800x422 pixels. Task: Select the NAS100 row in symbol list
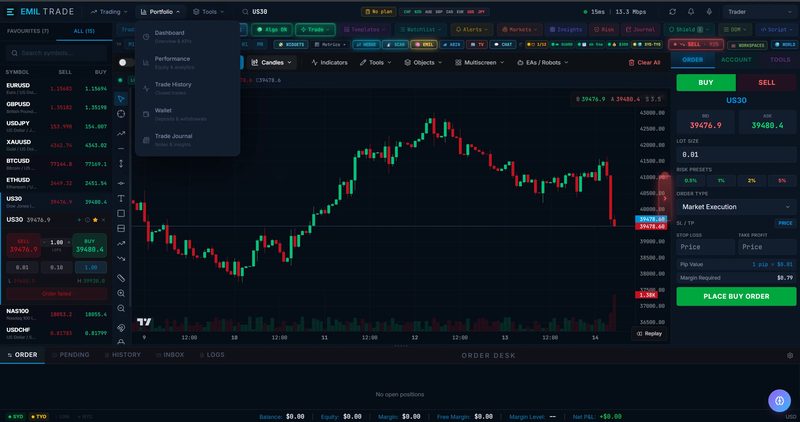56,314
